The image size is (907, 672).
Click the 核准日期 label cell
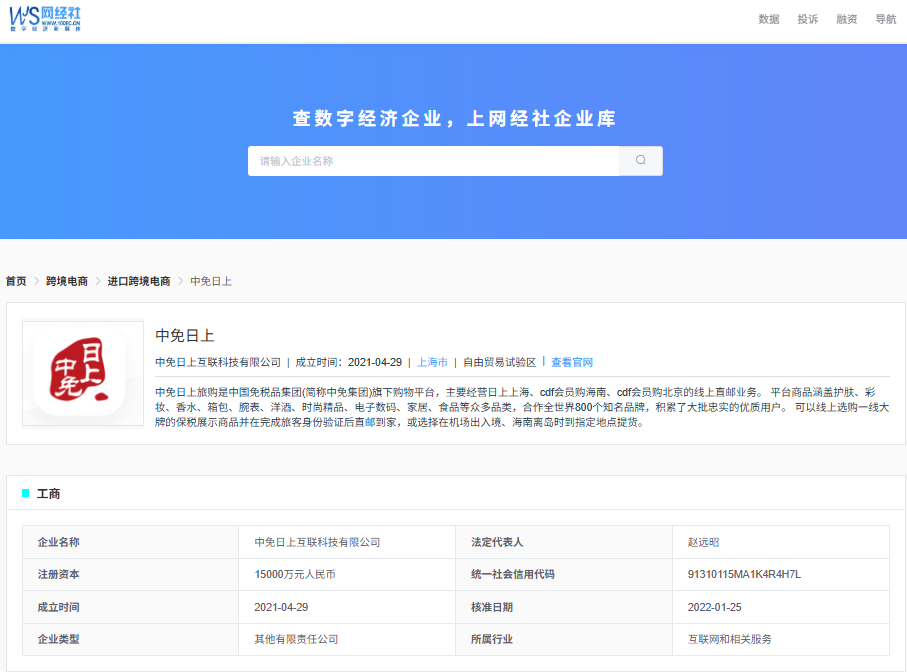[x=563, y=607]
